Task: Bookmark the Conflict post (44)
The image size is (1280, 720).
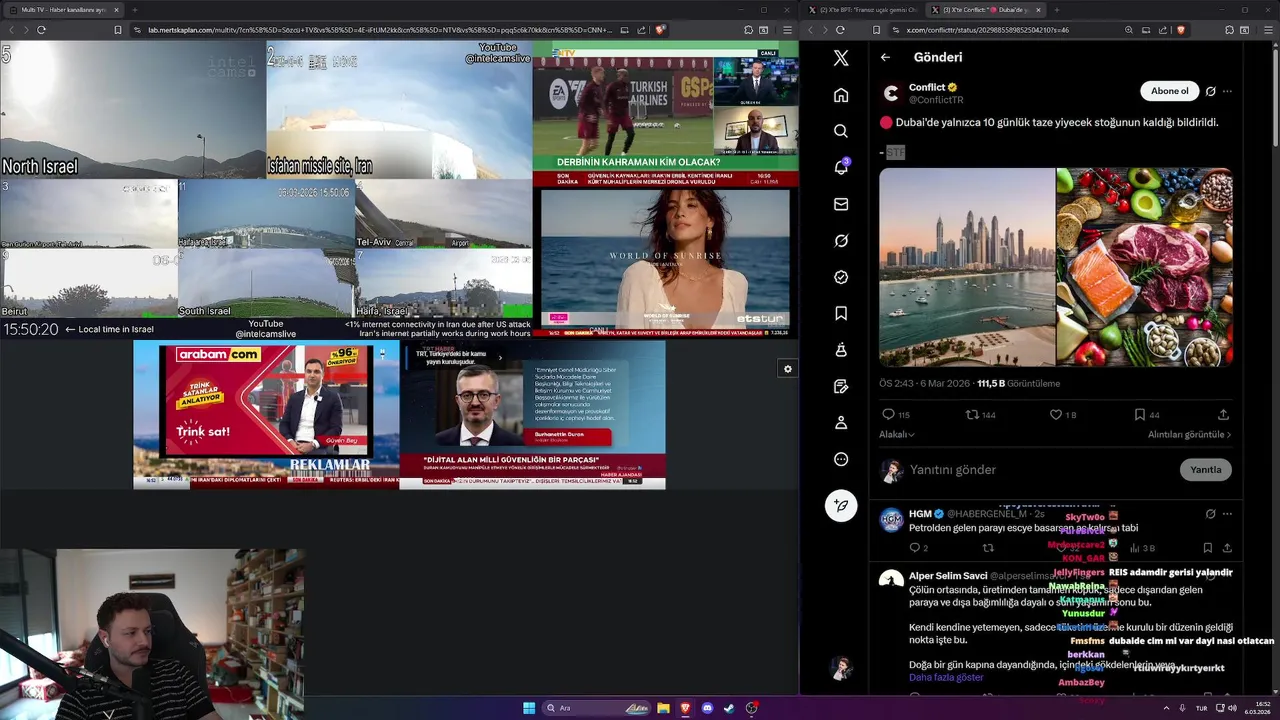Action: (x=1139, y=414)
